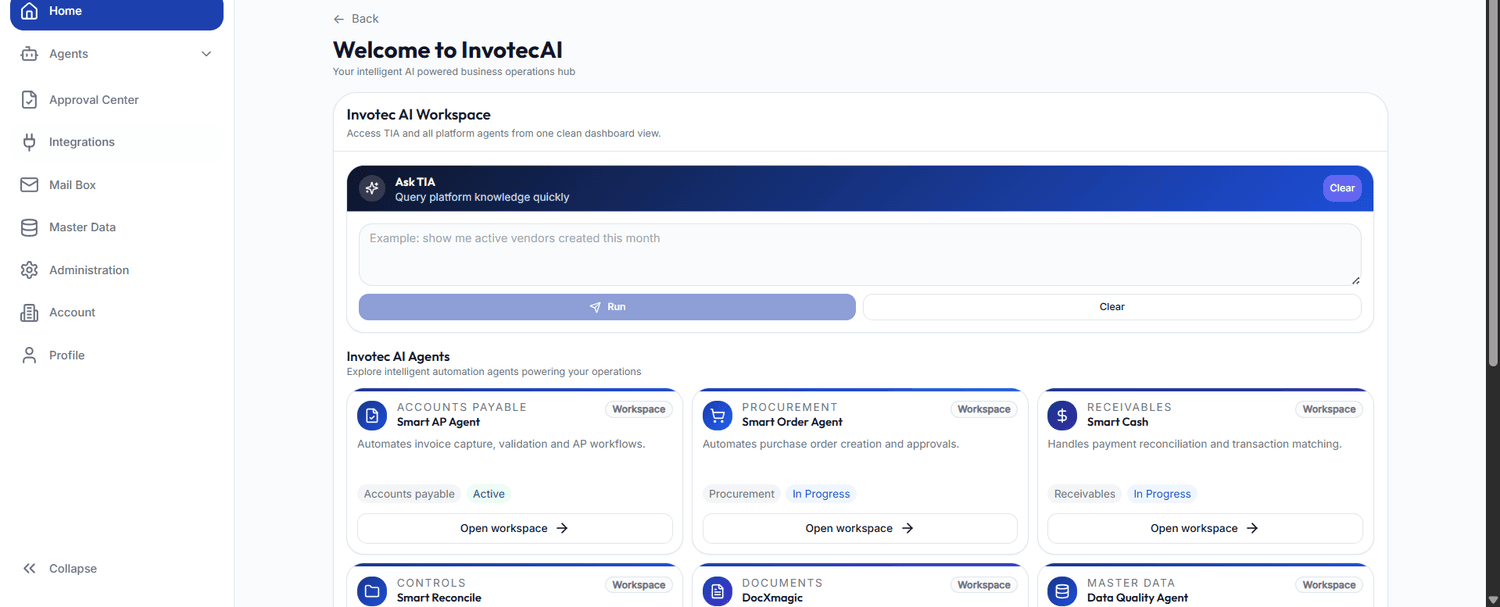The width and height of the screenshot is (1500, 607).
Task: Select Master Data in sidebar
Action: (x=116, y=227)
